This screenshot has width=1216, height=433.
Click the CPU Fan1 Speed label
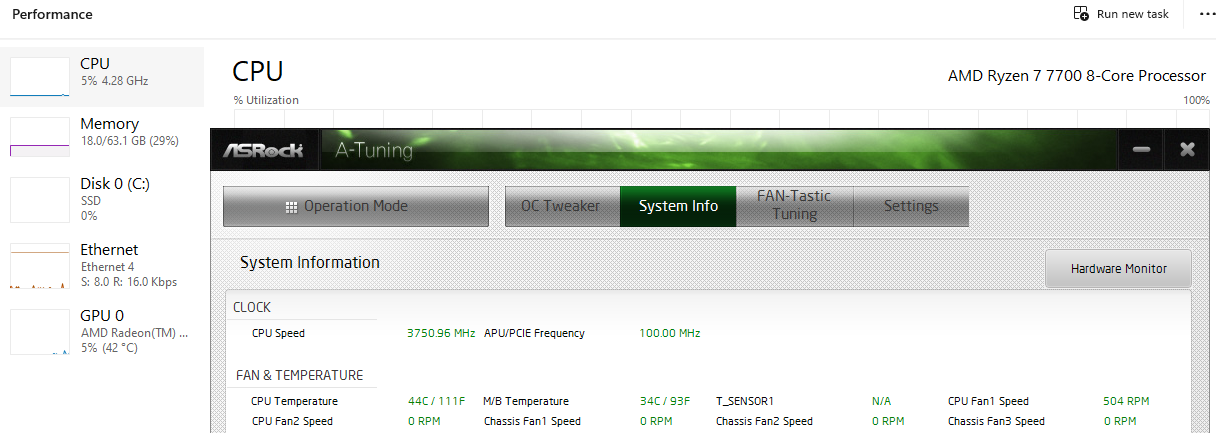[988, 401]
